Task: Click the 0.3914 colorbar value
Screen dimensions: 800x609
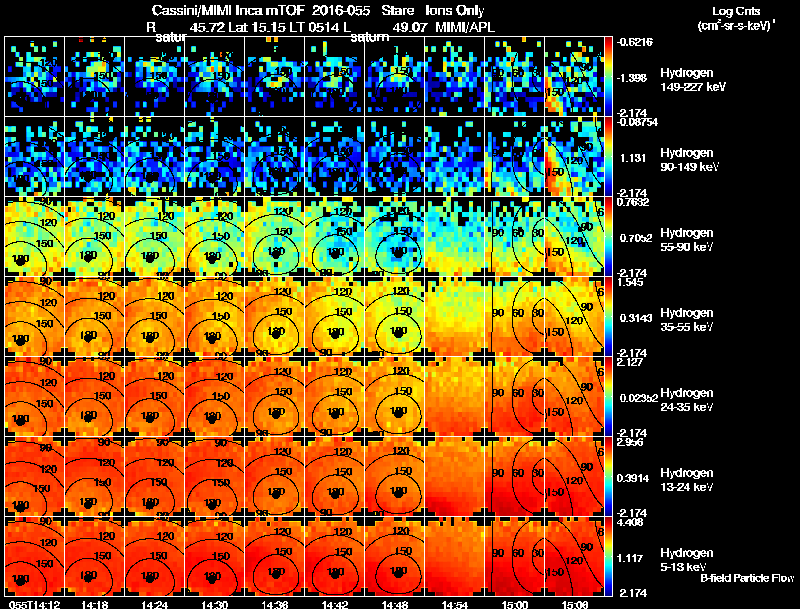Action: pyautogui.click(x=633, y=478)
